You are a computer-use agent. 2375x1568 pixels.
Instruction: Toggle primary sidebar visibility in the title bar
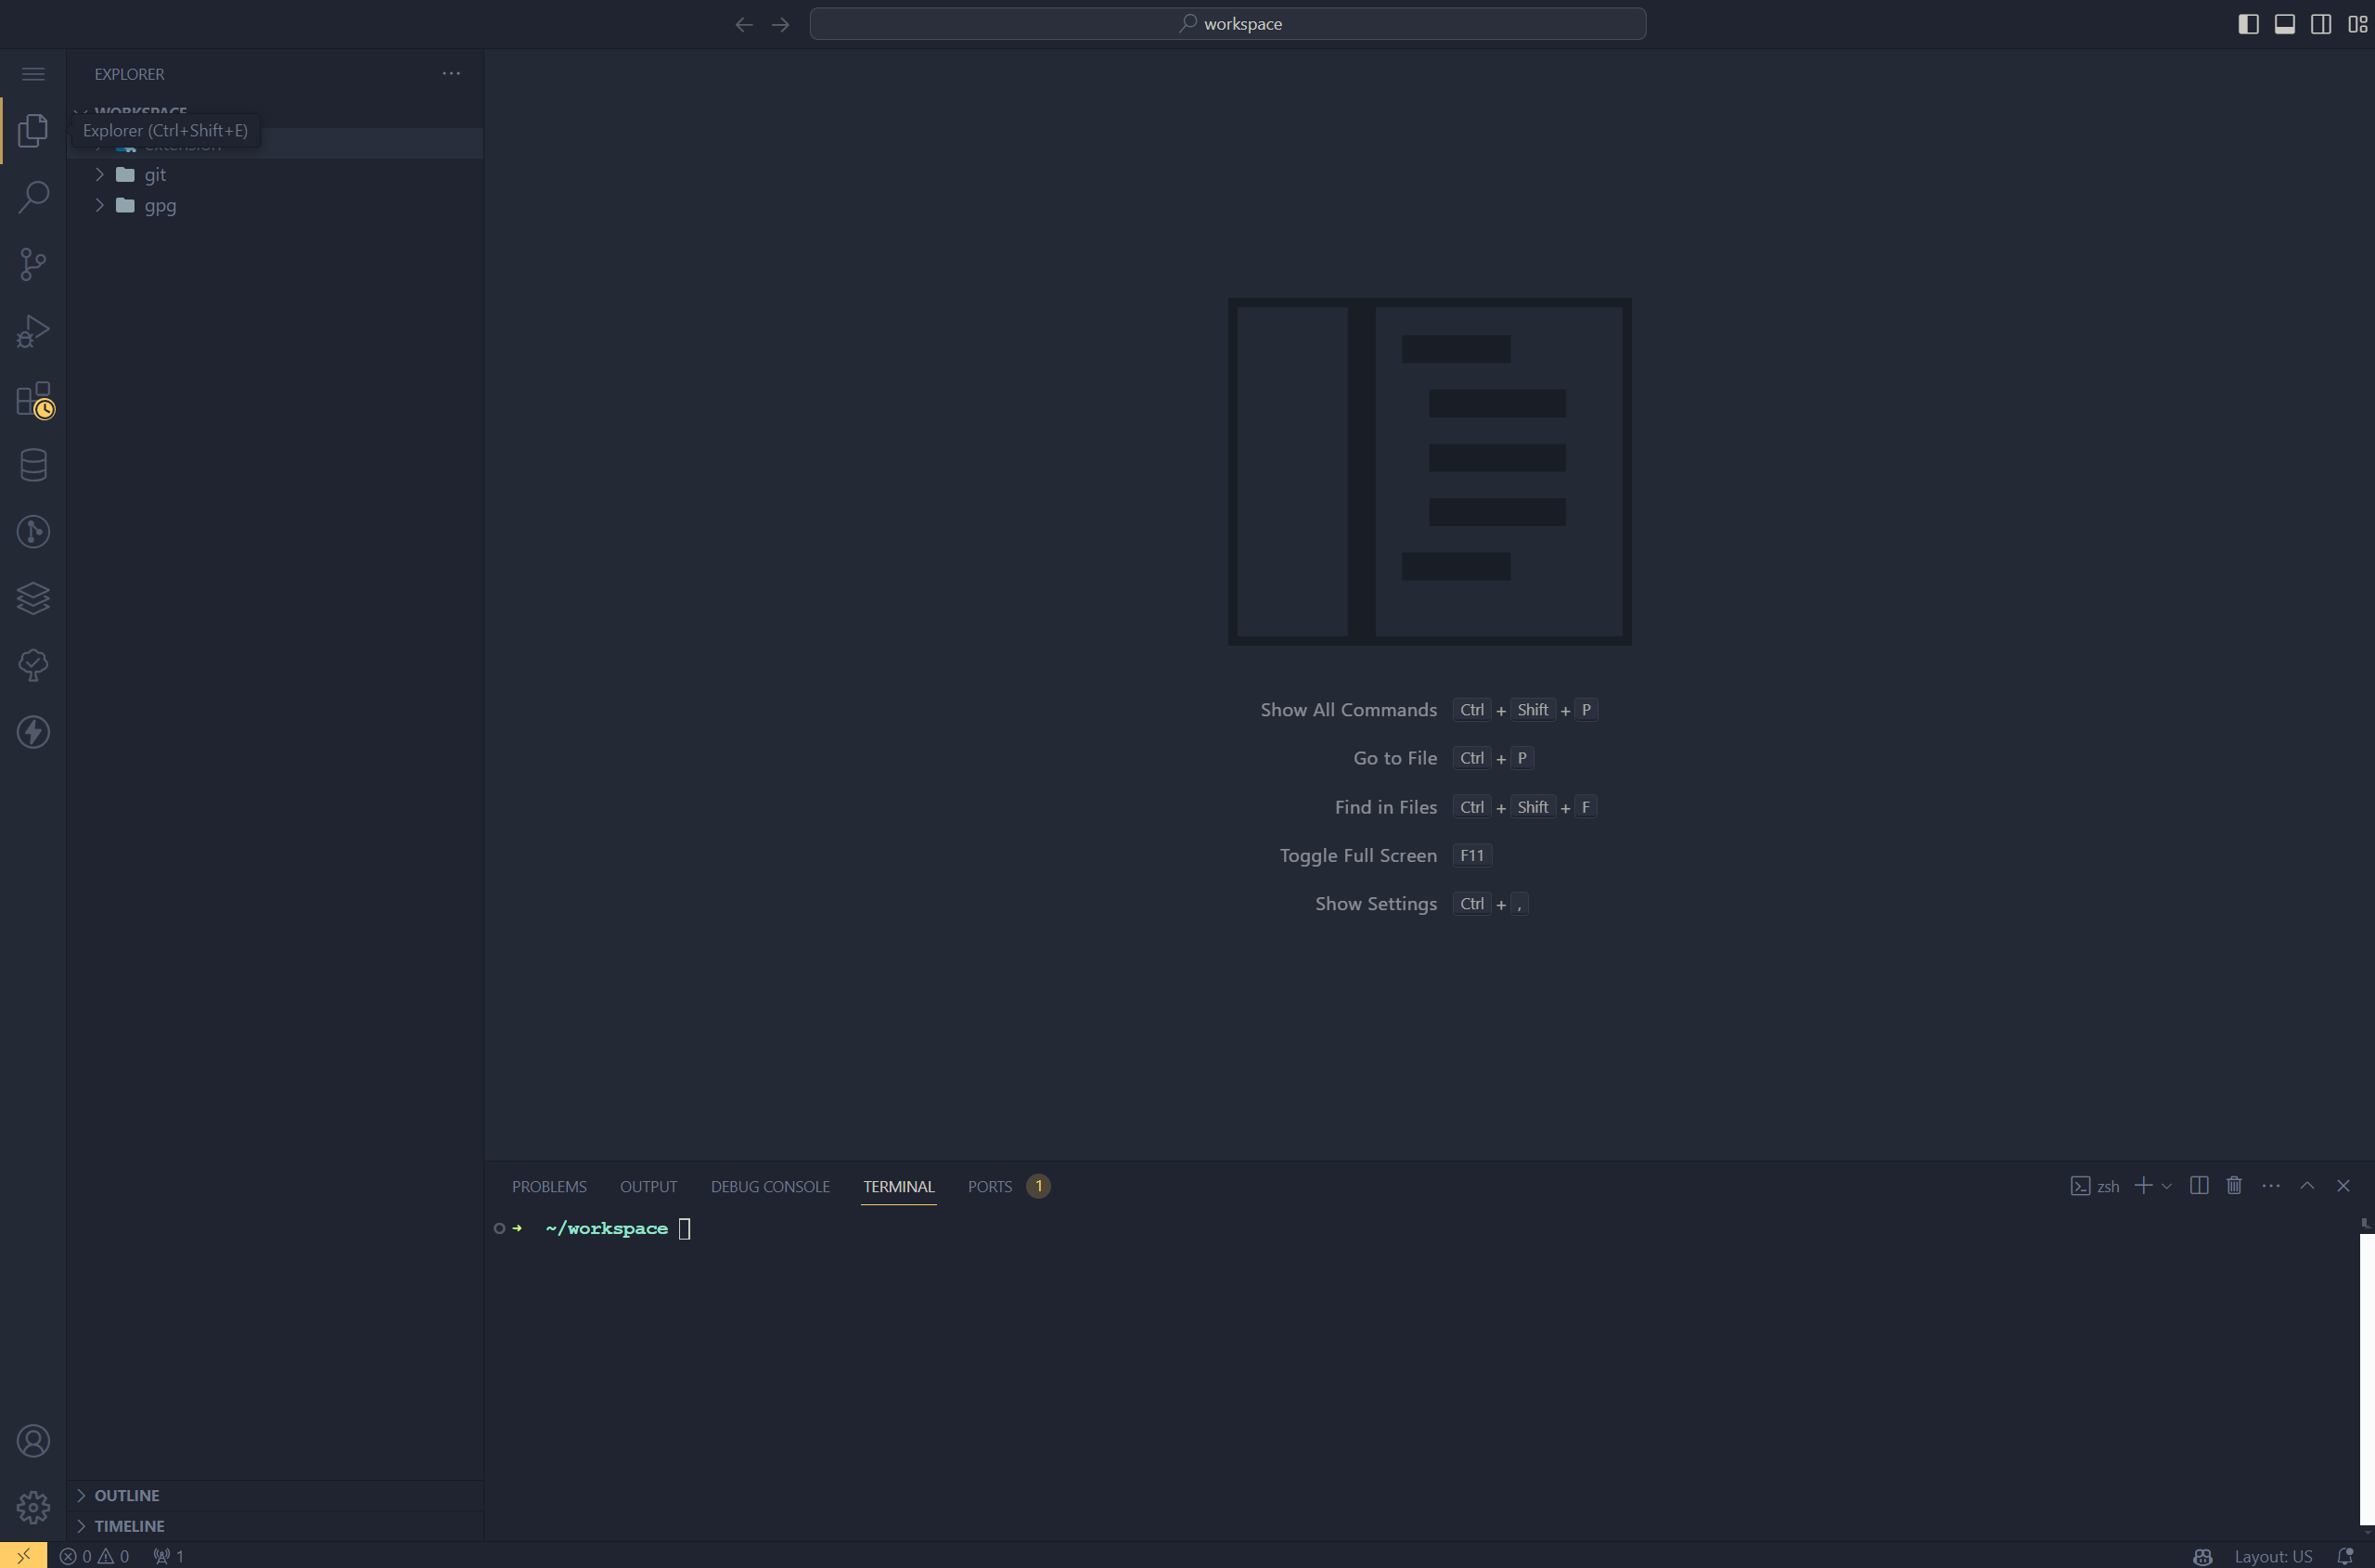[2248, 24]
